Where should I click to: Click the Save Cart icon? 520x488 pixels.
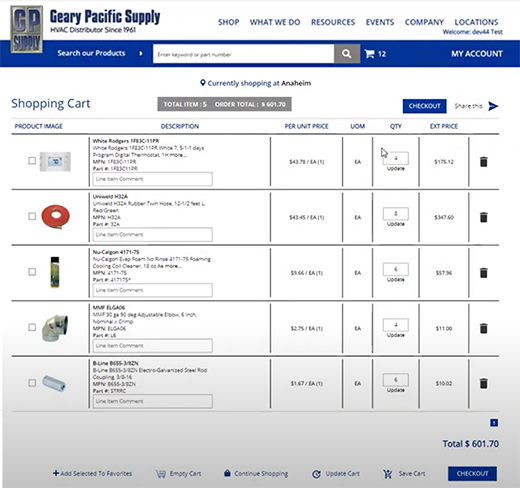point(388,474)
